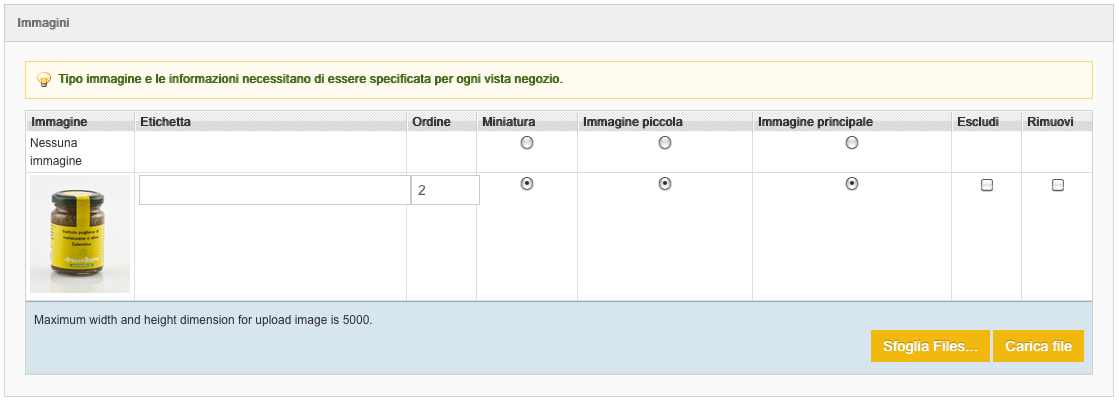The height and width of the screenshot is (402, 1119).
Task: Click the lightbulb notice icon
Action: (43, 79)
